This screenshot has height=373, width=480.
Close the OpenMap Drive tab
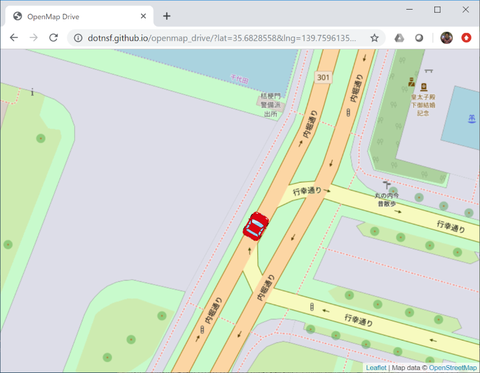pyautogui.click(x=143, y=16)
